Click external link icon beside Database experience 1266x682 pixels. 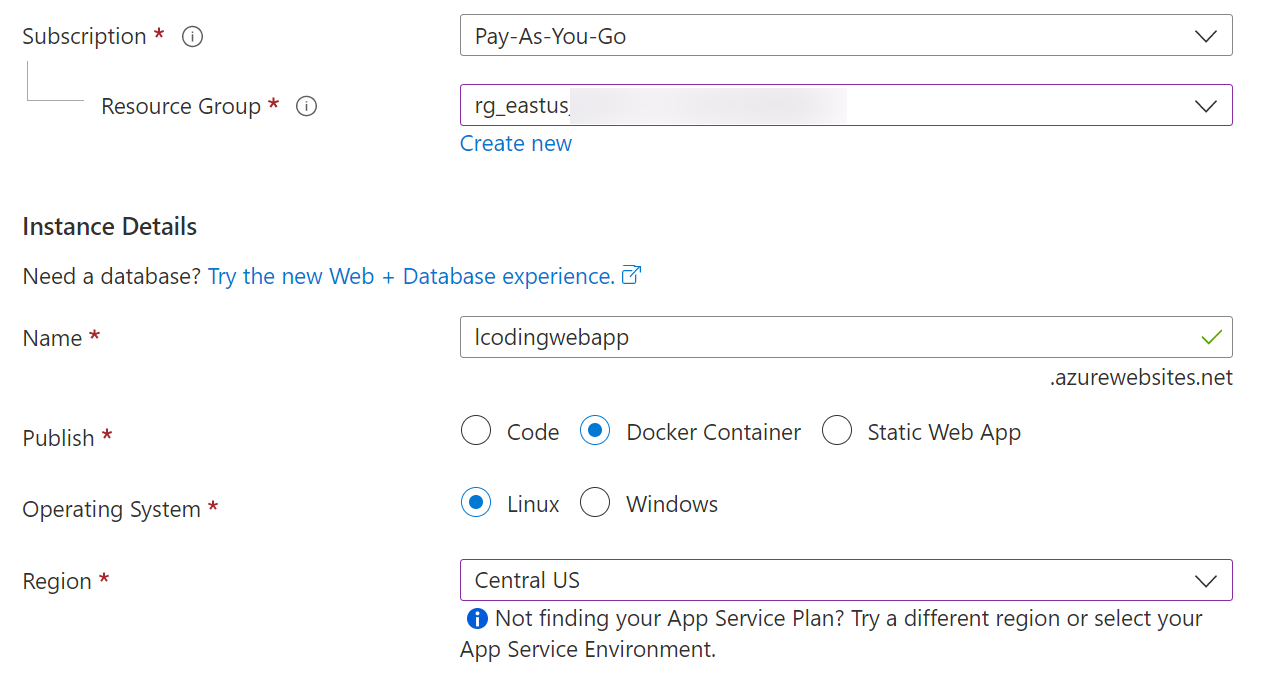pos(631,275)
